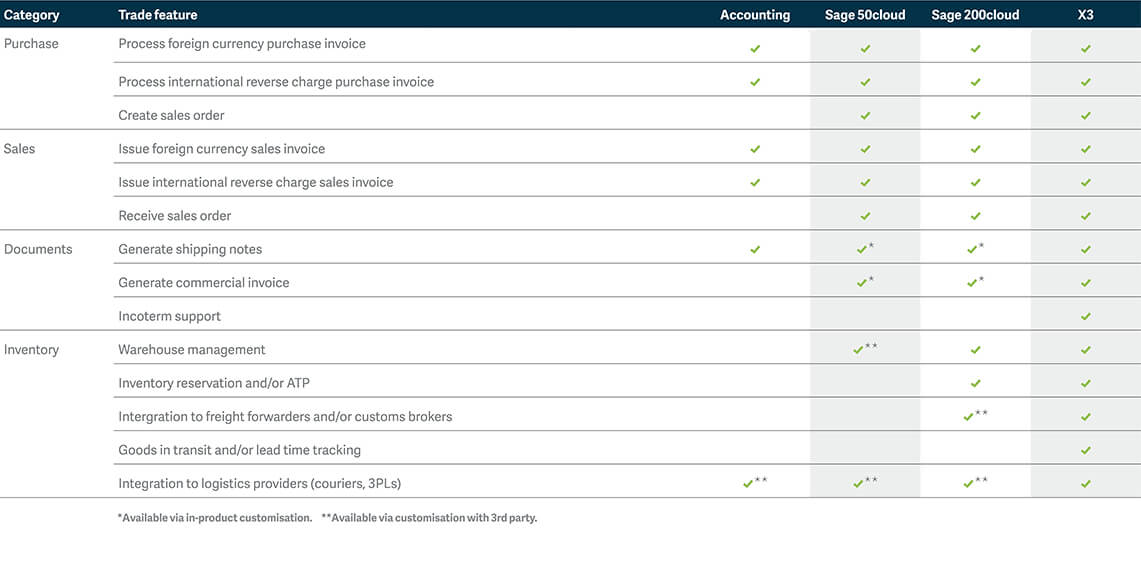Click the Inventory category label

[31, 350]
